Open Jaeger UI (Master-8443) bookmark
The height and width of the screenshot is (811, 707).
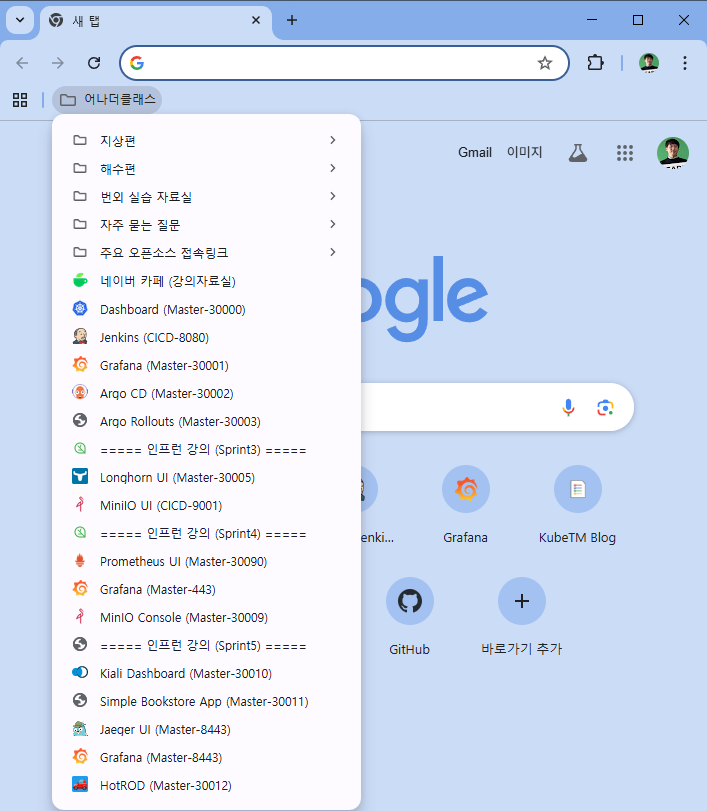206,729
